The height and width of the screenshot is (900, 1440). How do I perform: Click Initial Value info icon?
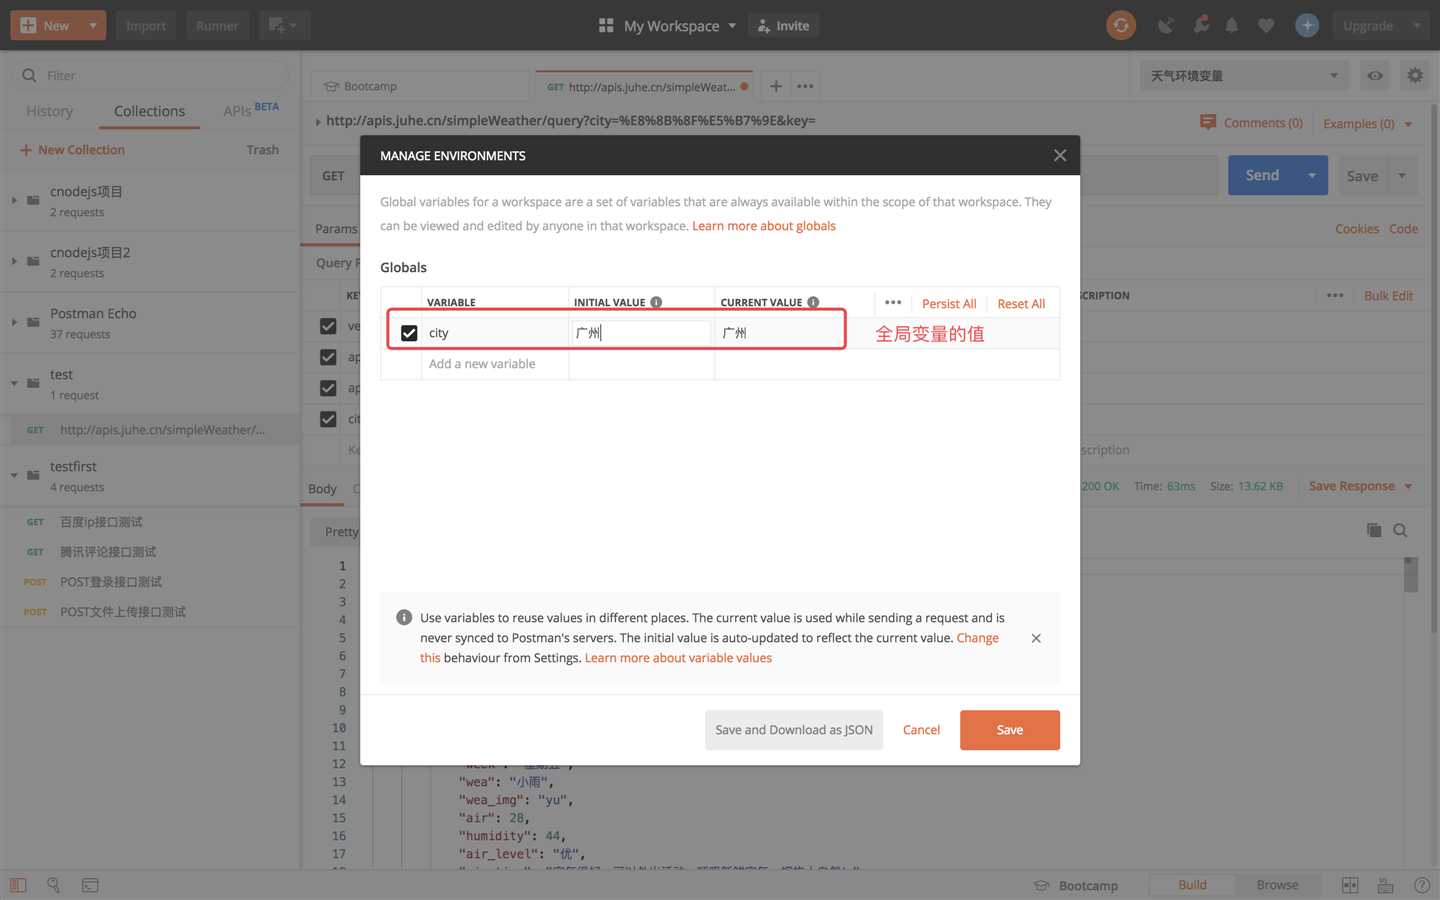tap(656, 302)
